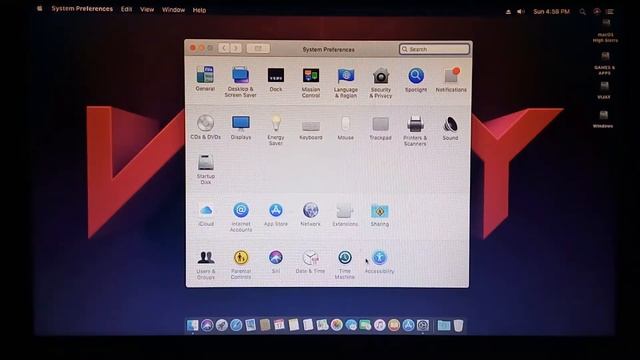The height and width of the screenshot is (360, 640).
Task: Open the Extensions preferences pane
Action: [x=345, y=215]
